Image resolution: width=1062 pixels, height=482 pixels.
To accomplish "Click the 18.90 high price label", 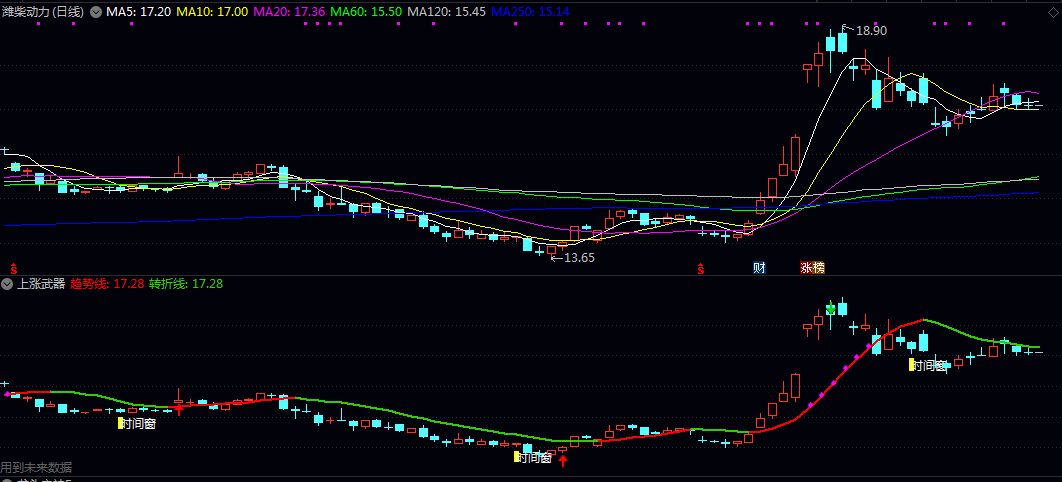I will [x=871, y=30].
